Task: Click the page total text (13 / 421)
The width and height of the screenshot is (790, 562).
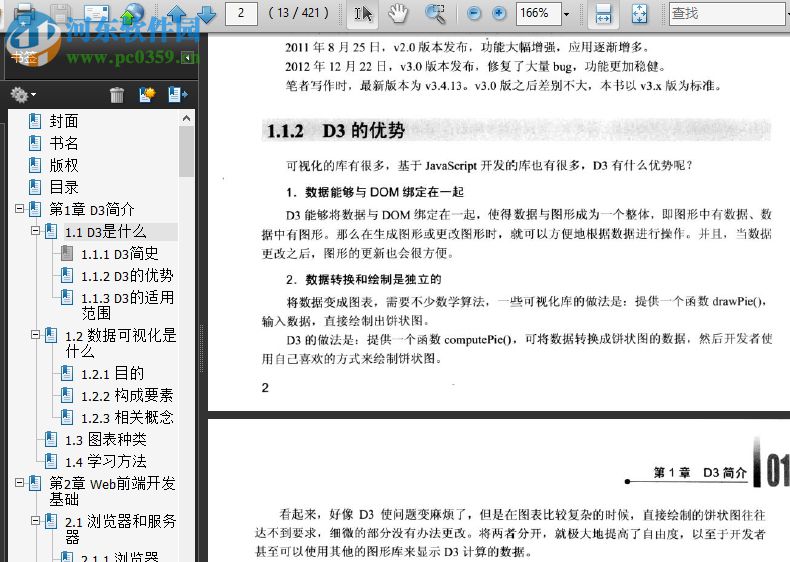Action: pyautogui.click(x=298, y=13)
